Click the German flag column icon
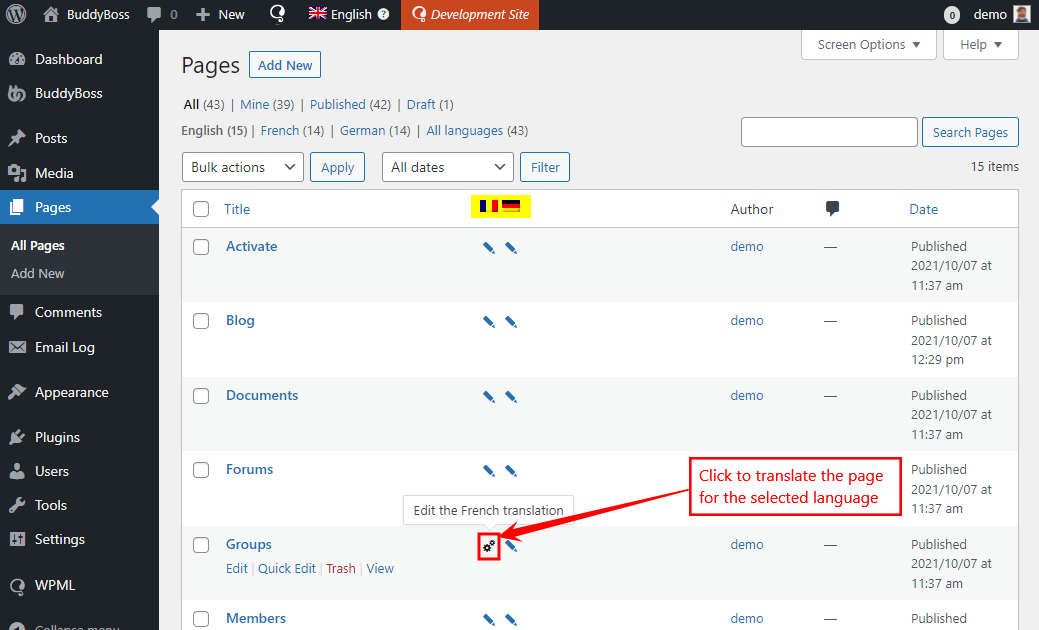 (x=511, y=207)
